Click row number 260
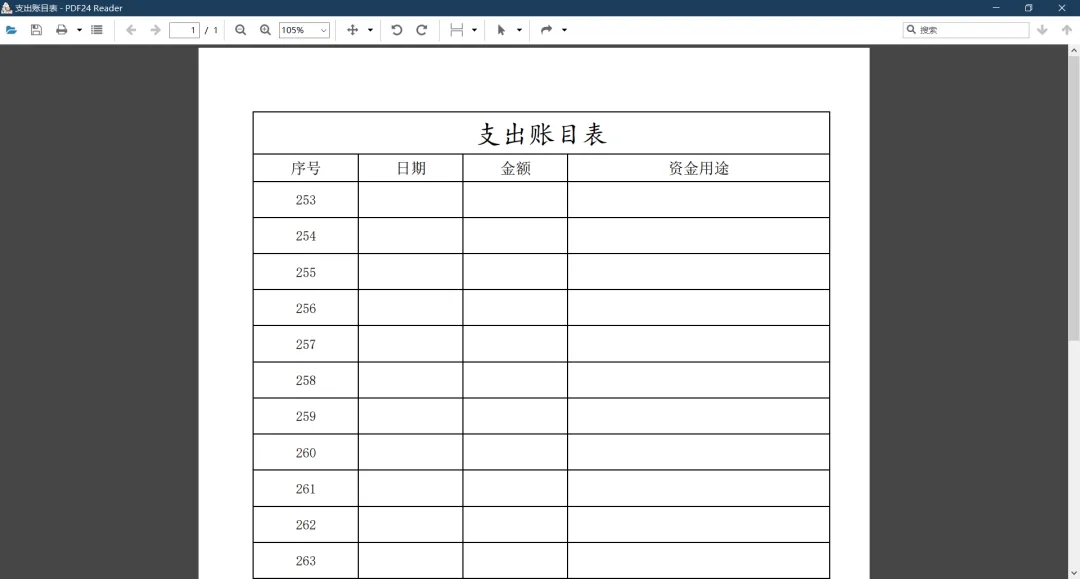The width and height of the screenshot is (1080, 579). coord(306,453)
